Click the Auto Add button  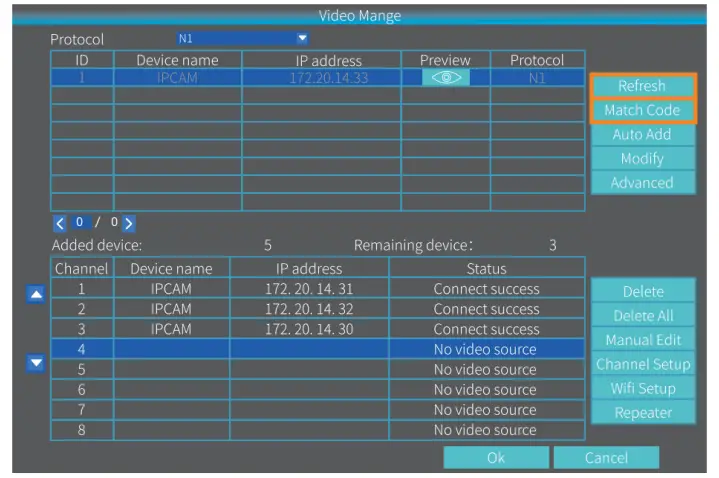(643, 134)
